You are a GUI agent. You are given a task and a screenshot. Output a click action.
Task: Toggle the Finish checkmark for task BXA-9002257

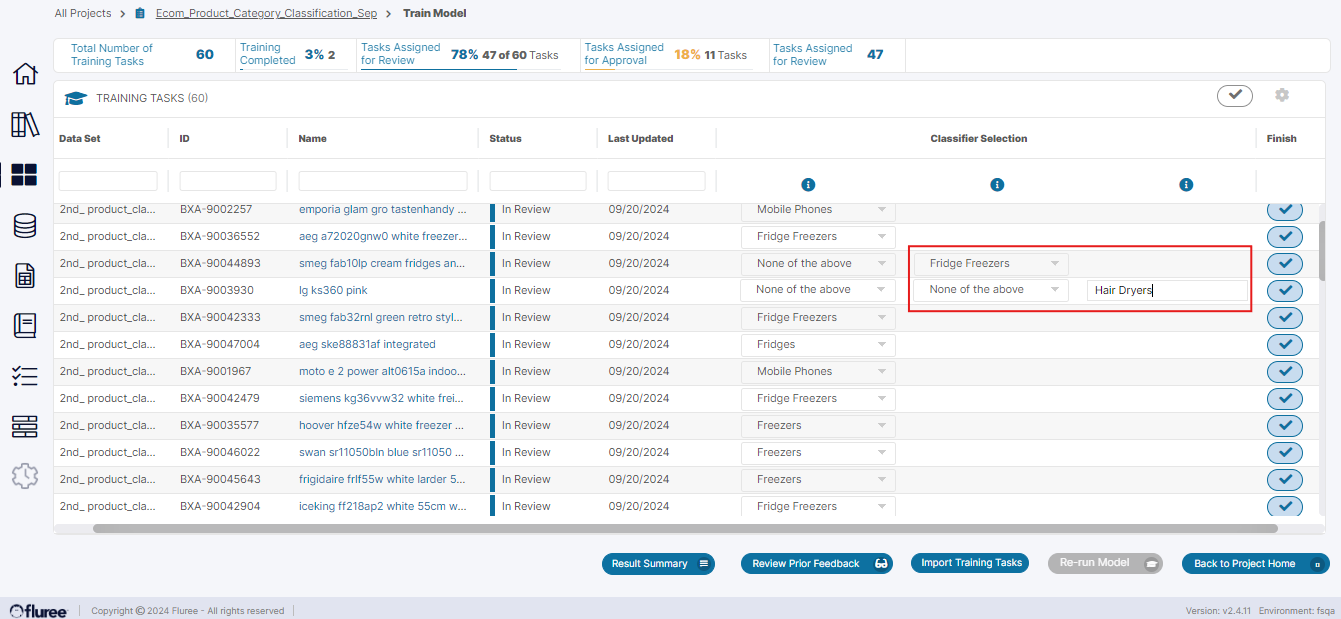pos(1285,209)
